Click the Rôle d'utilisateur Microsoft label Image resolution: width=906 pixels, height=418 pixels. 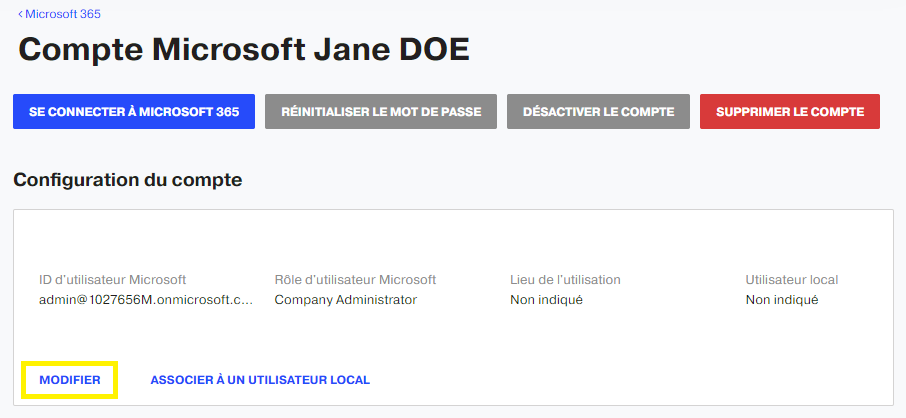pyautogui.click(x=355, y=280)
